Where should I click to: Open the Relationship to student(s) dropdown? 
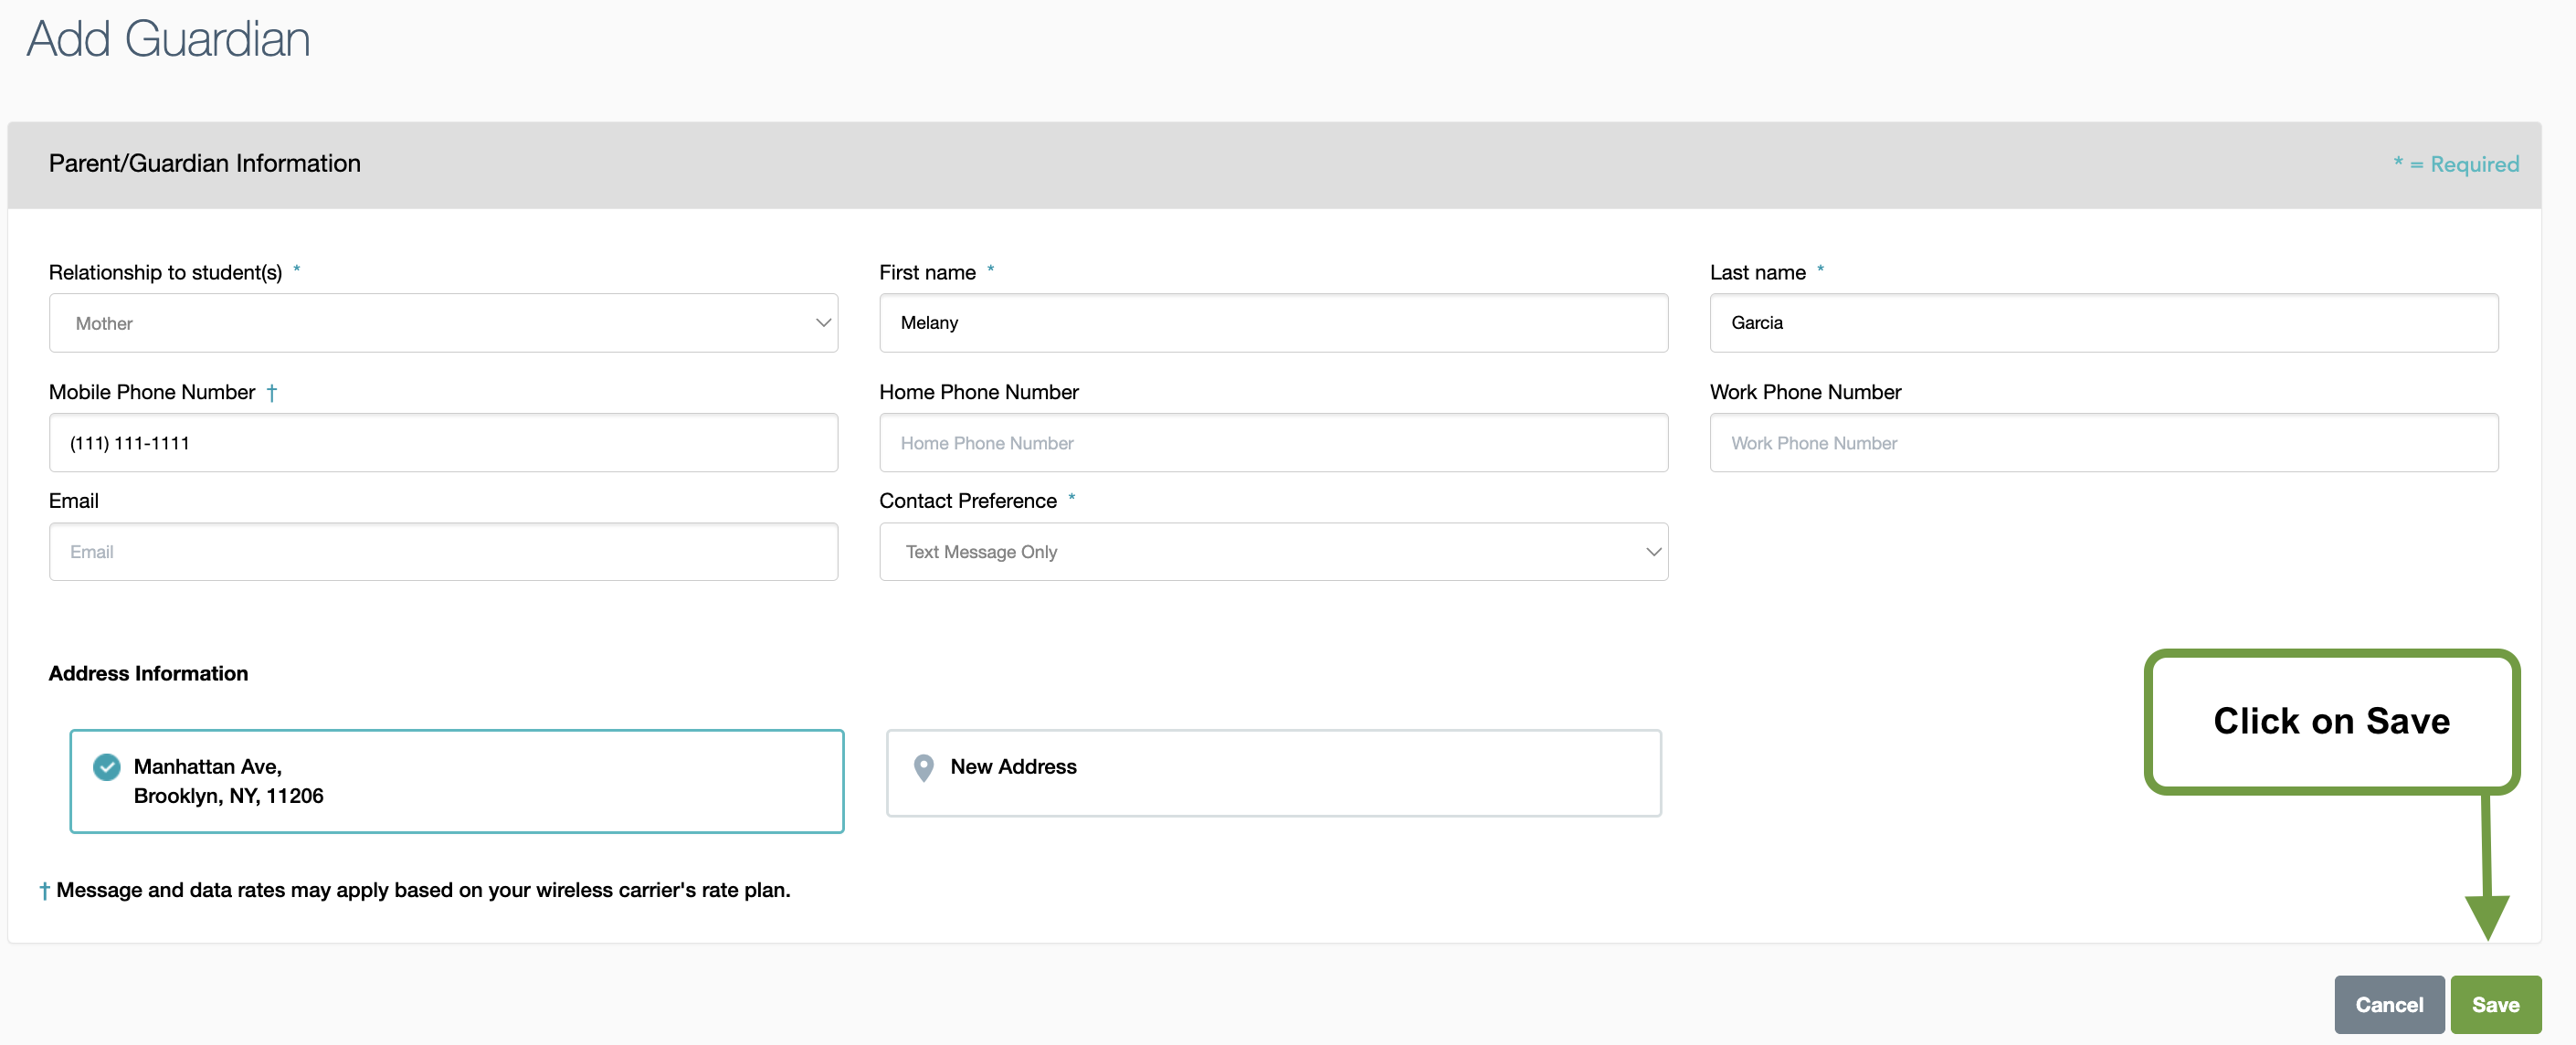443,323
